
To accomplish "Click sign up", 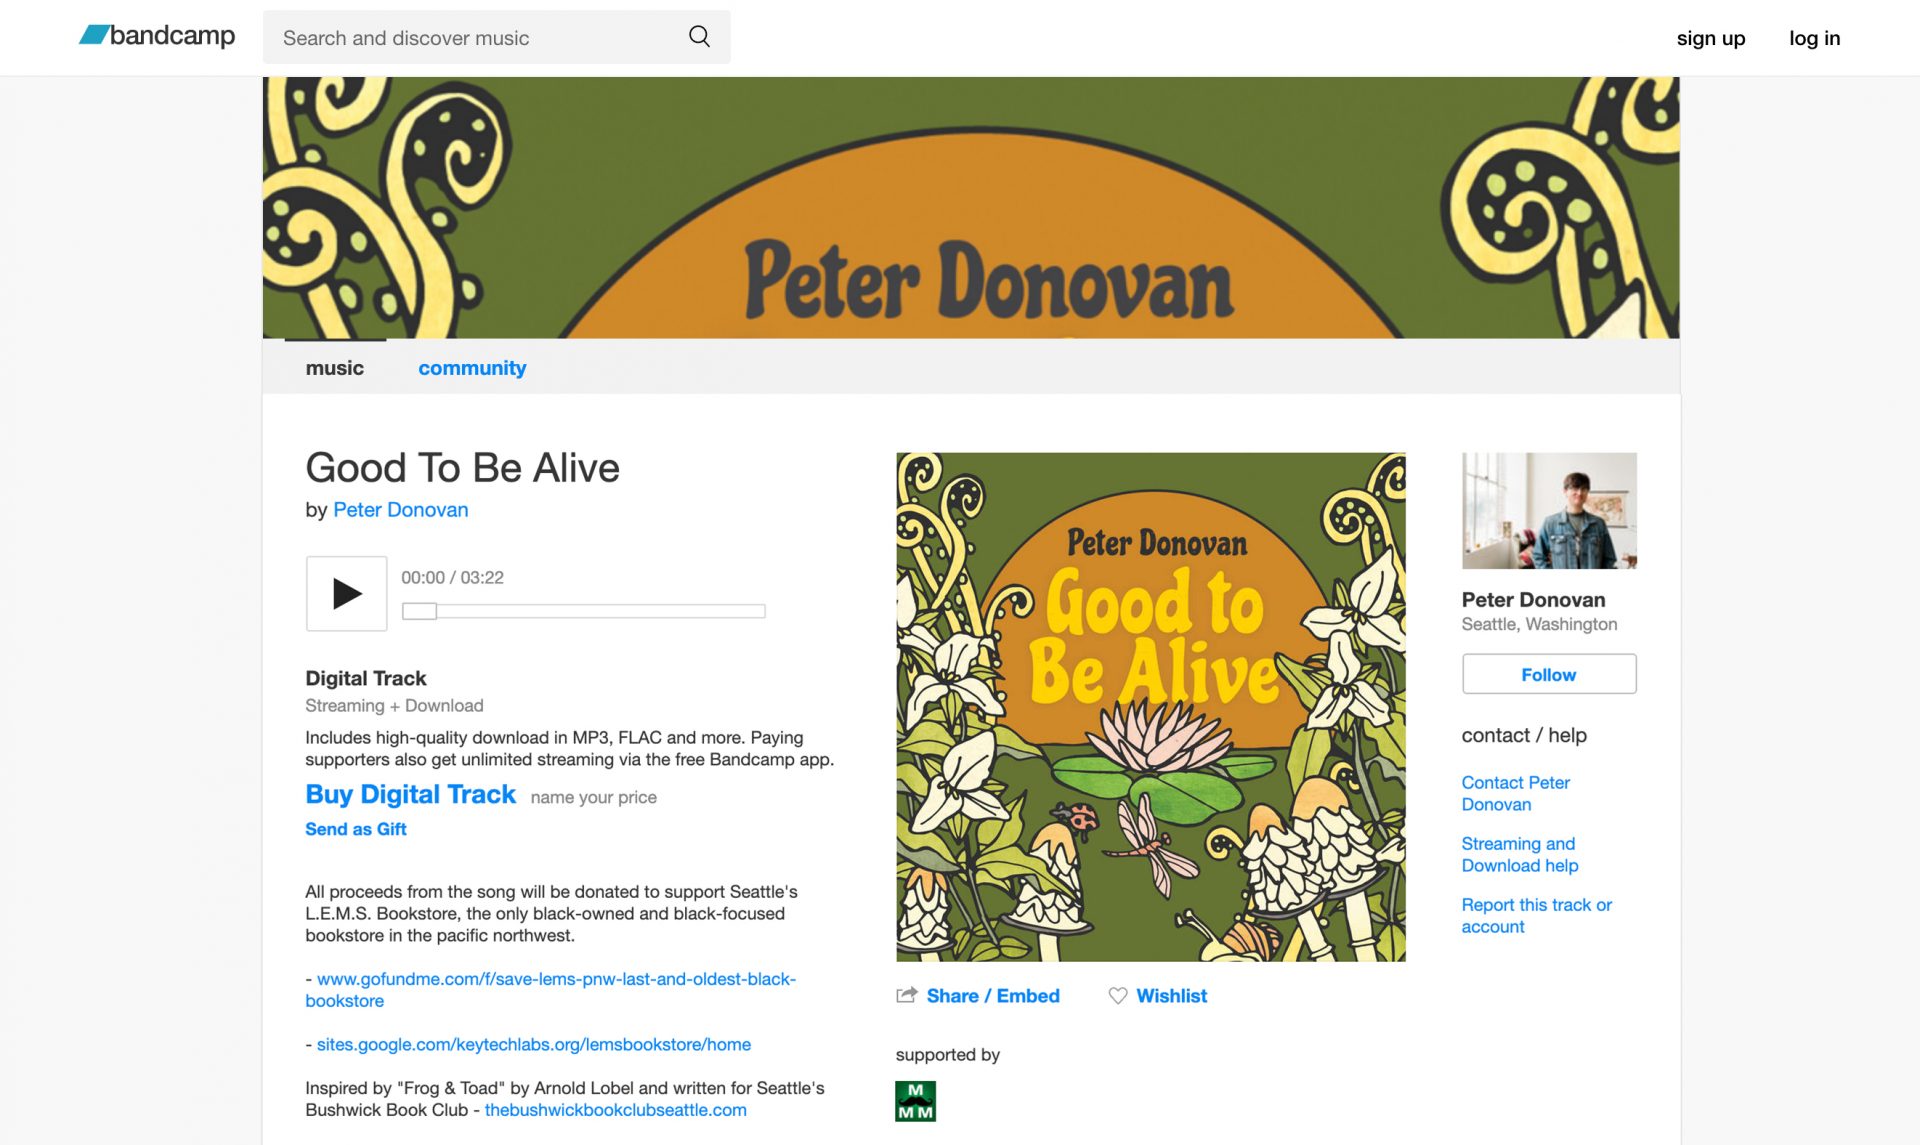I will pyautogui.click(x=1711, y=38).
